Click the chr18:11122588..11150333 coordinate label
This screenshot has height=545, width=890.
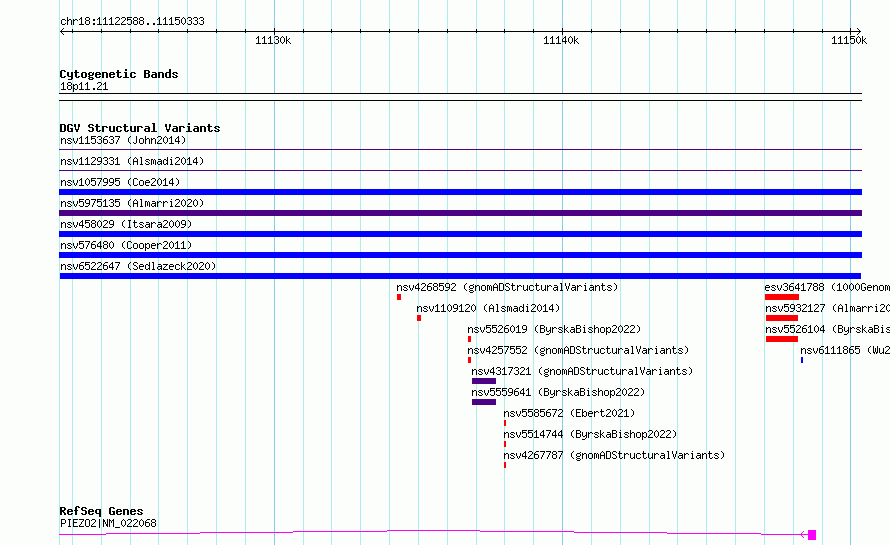pos(132,22)
